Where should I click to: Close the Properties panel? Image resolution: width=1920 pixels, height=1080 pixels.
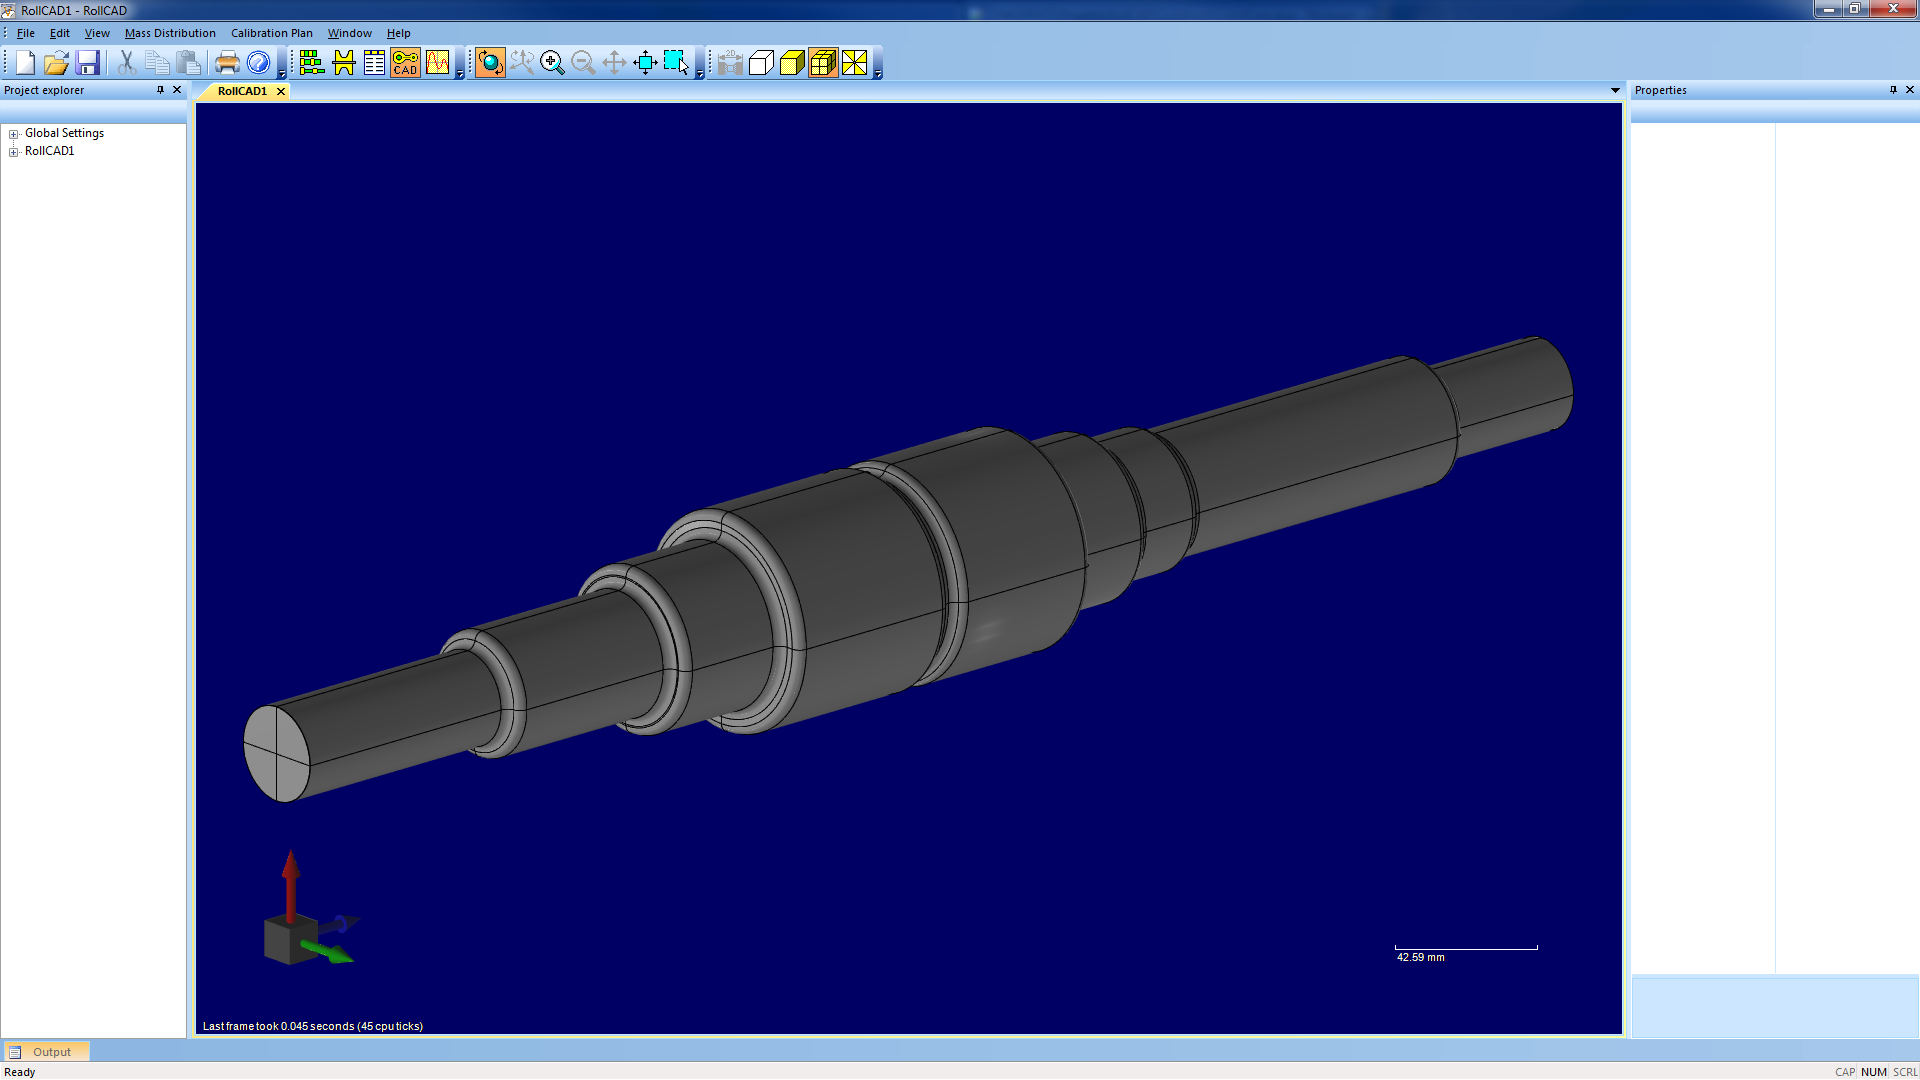(1910, 90)
